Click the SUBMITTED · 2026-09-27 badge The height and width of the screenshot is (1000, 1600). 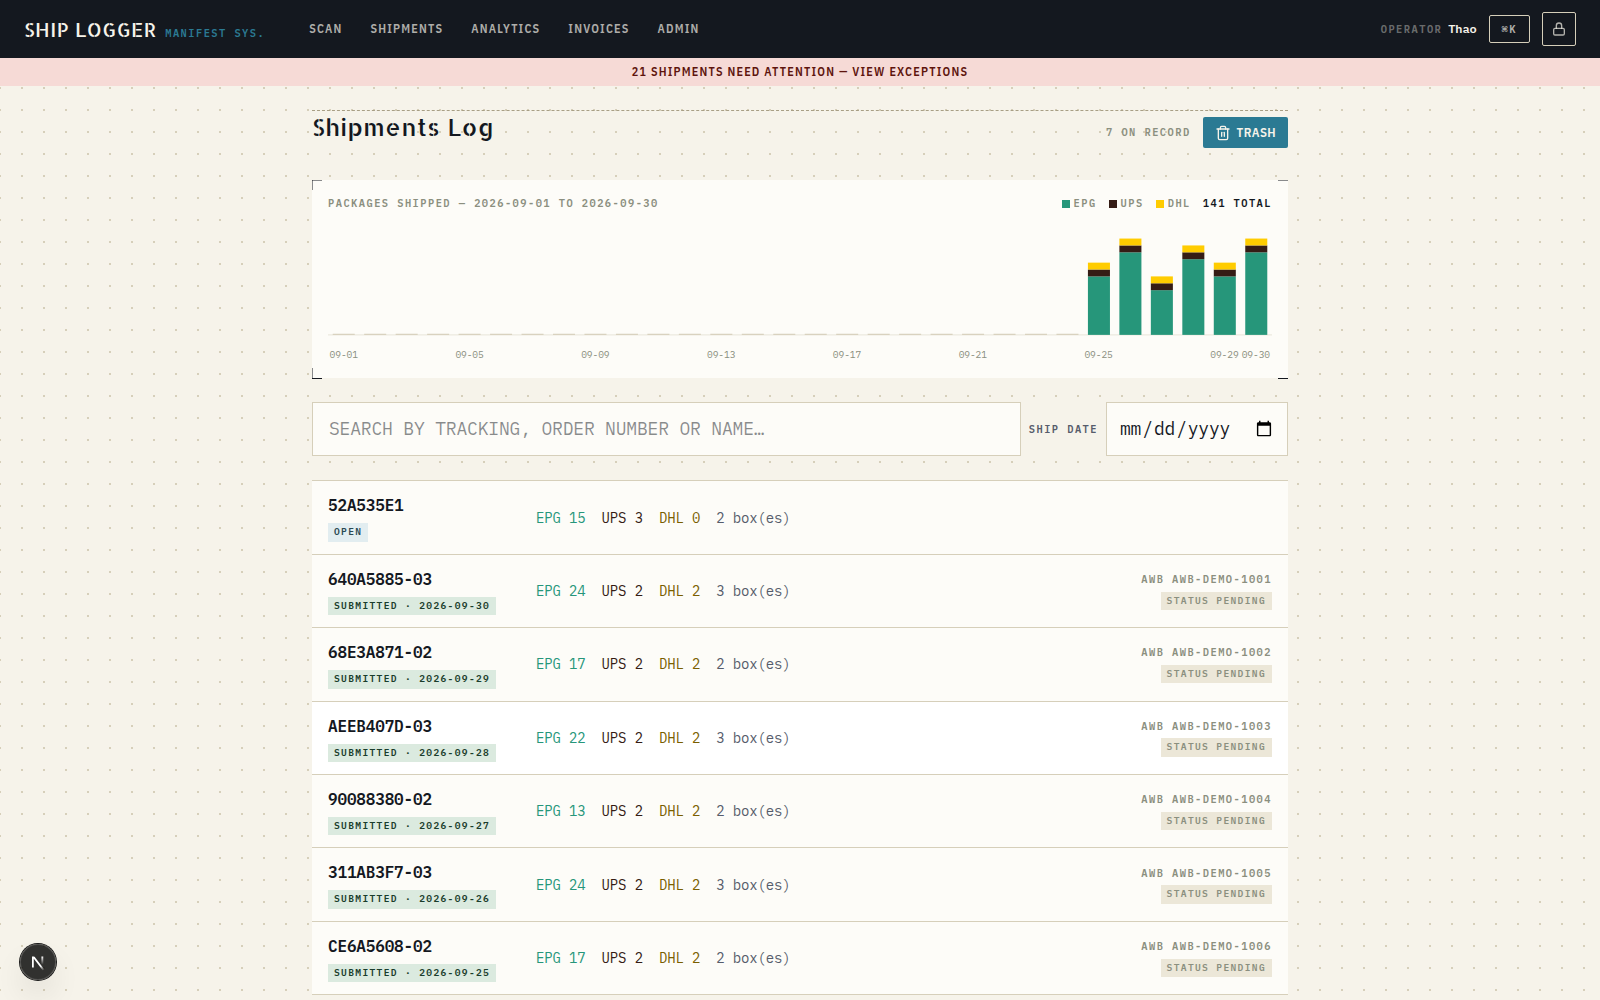[412, 826]
